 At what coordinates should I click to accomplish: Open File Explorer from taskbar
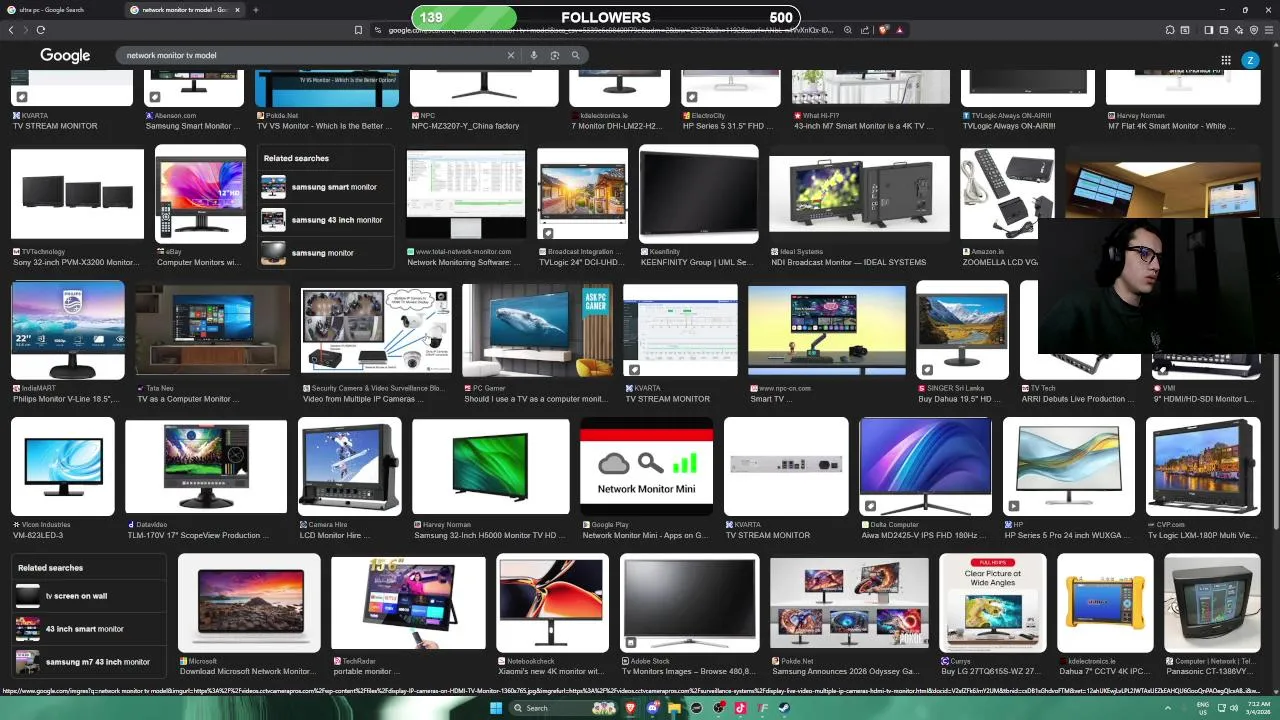[674, 708]
